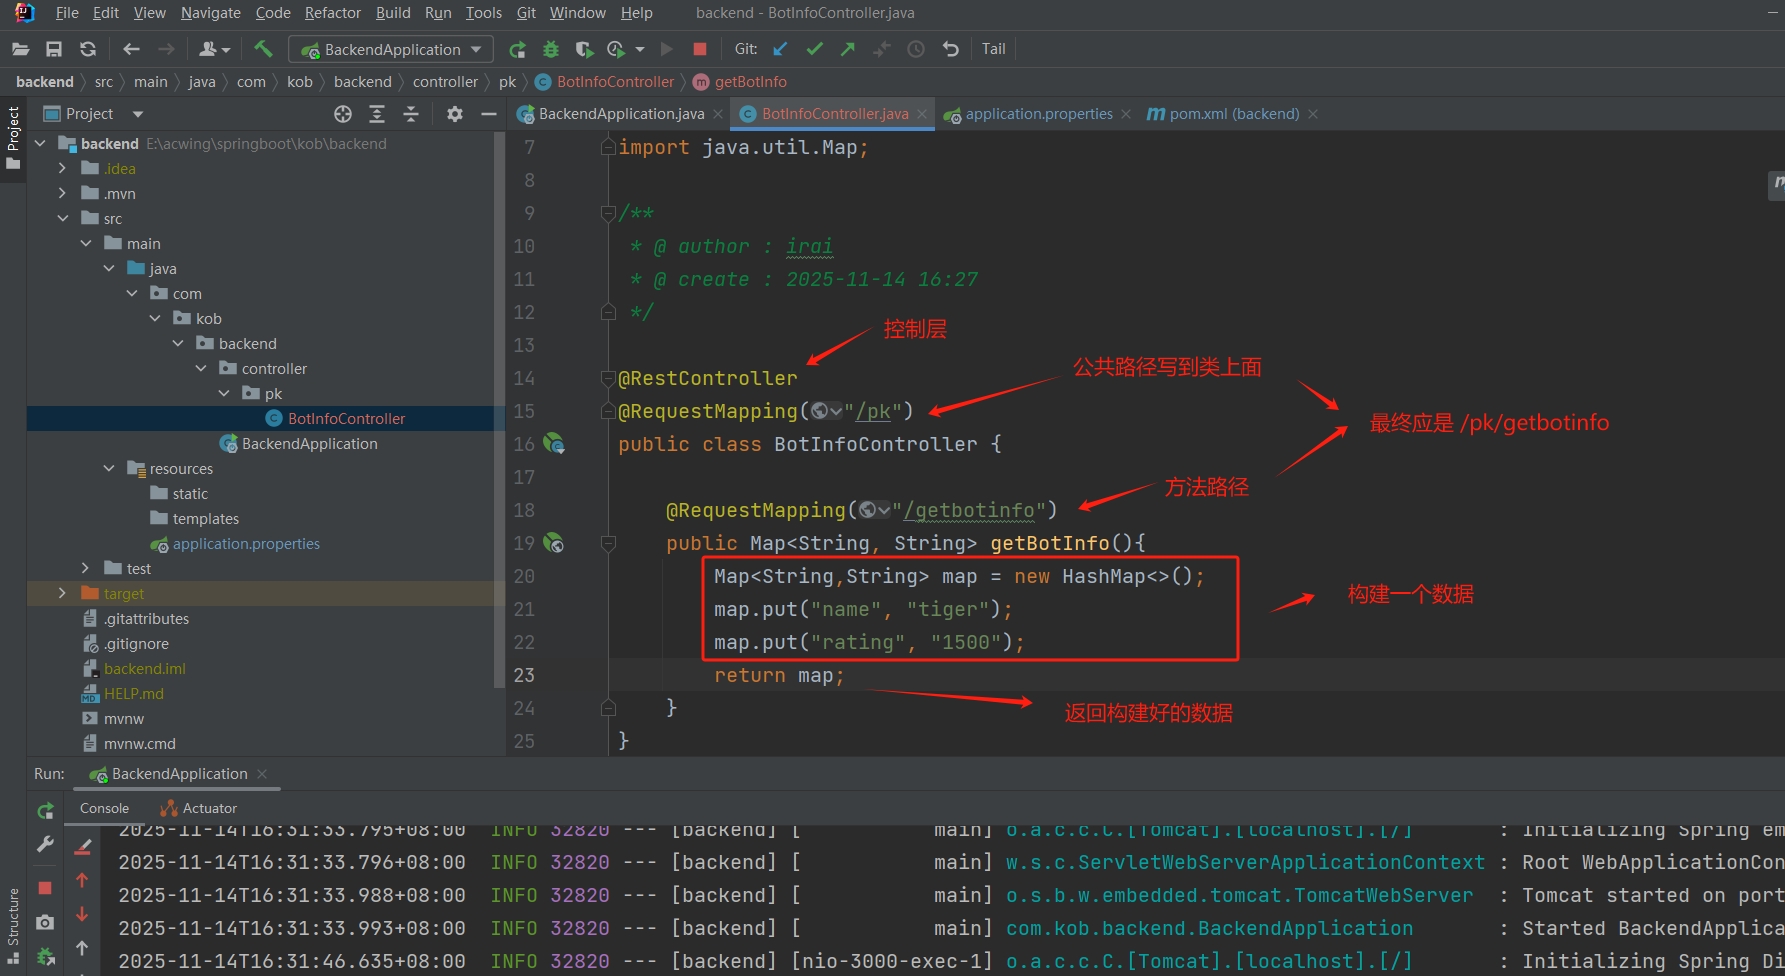This screenshot has width=1785, height=976.
Task: Click the Tail button in the toolbar
Action: 993,49
